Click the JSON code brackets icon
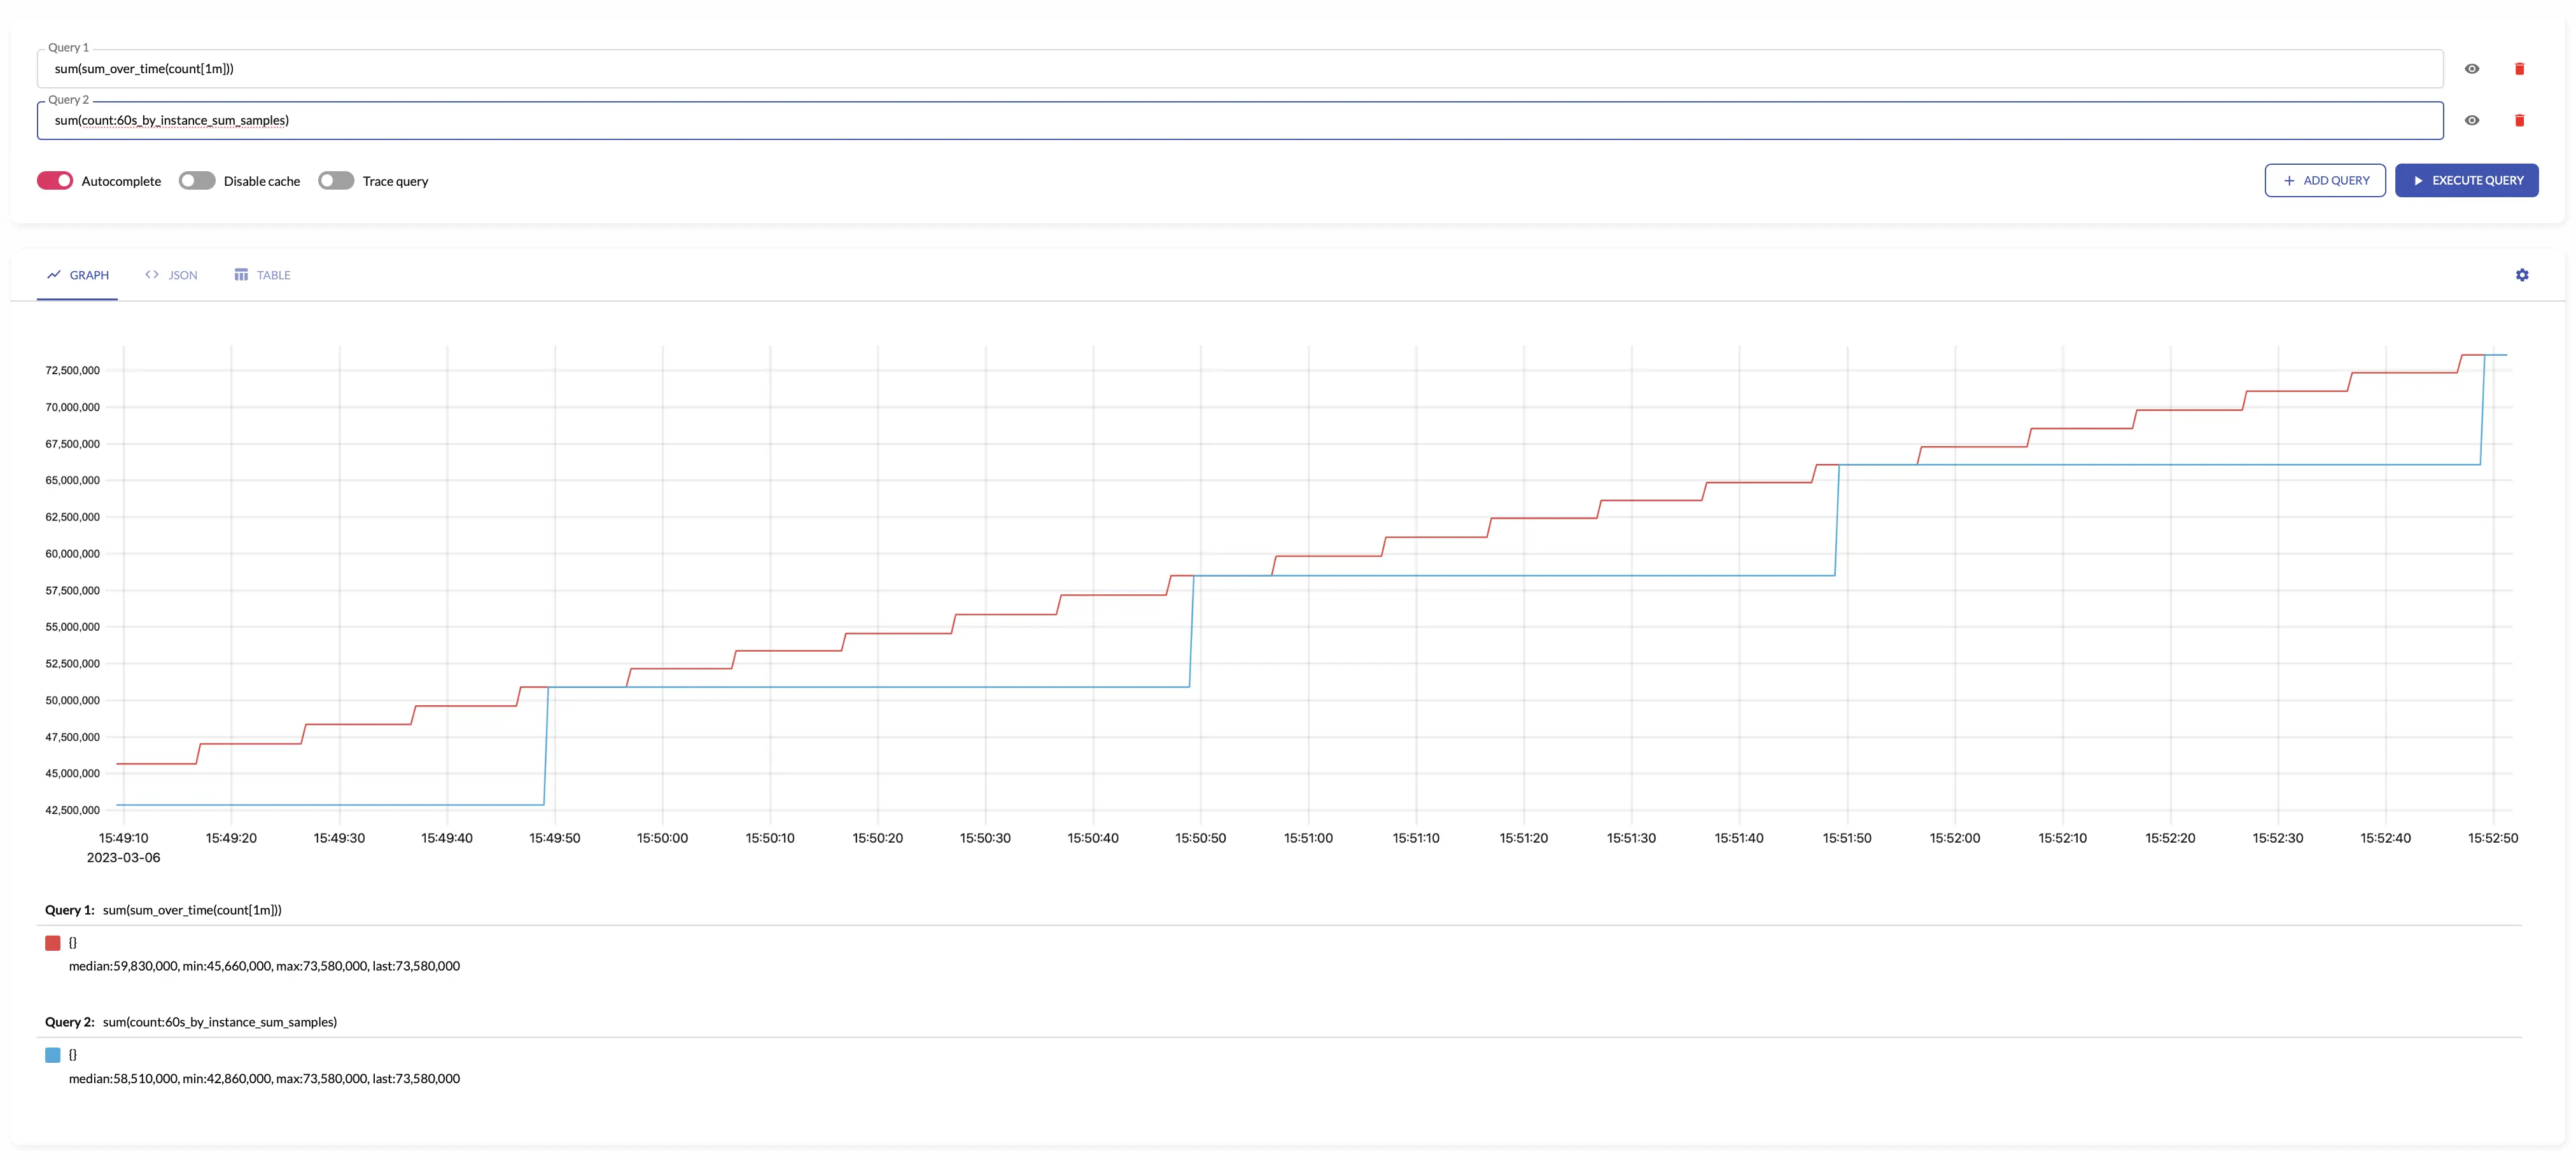 point(152,275)
